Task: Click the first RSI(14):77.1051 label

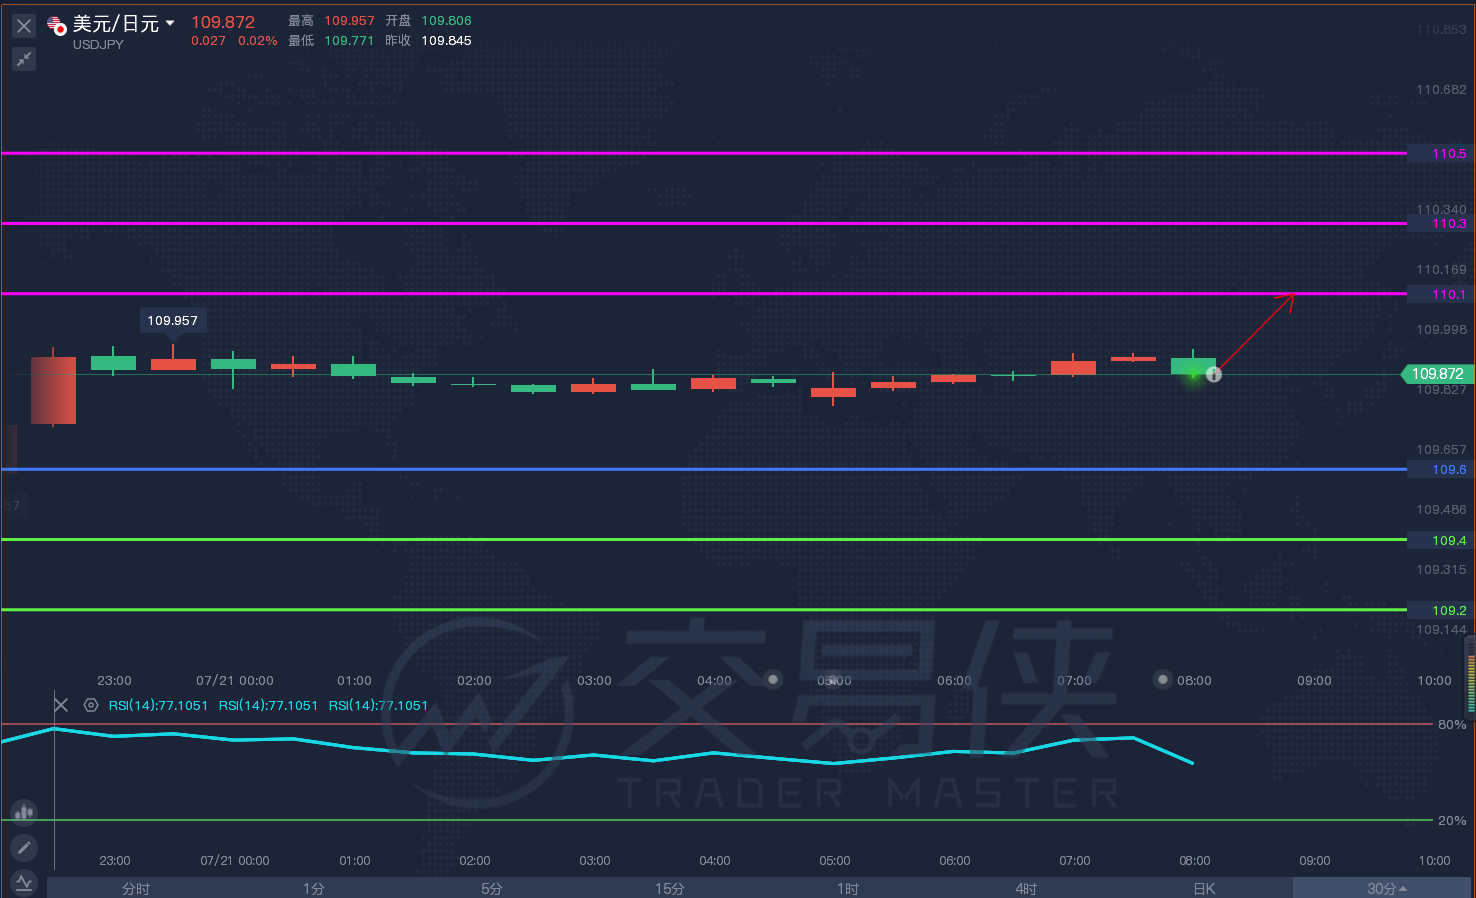Action: tap(158, 705)
